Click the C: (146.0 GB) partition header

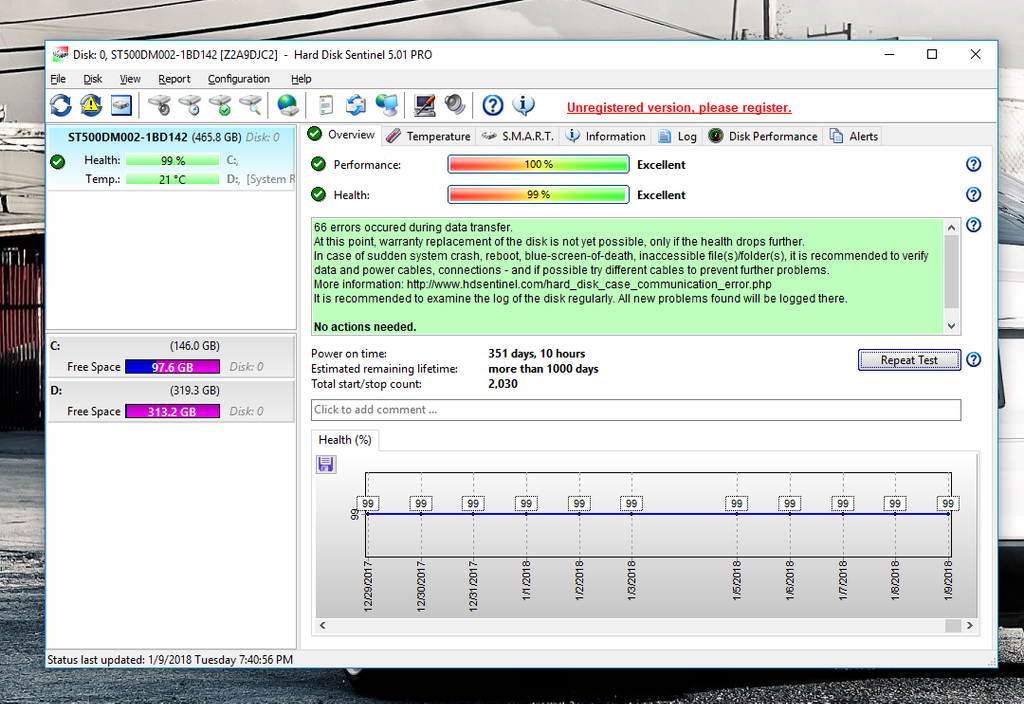coord(172,346)
